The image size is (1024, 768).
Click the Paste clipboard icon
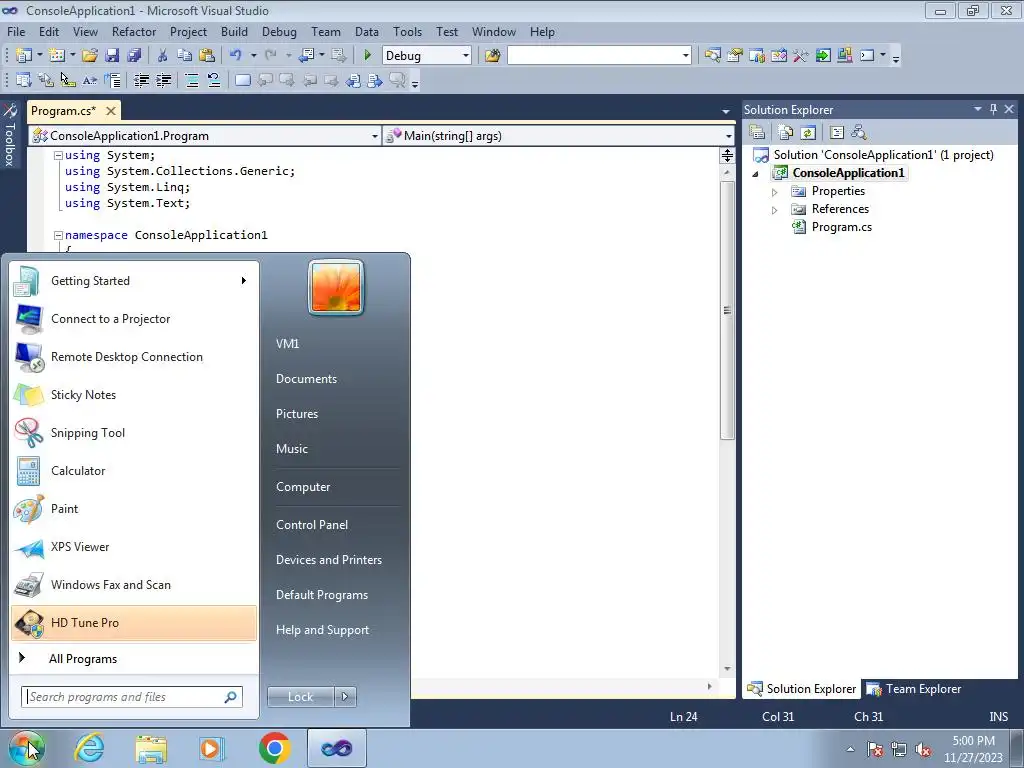(x=207, y=56)
